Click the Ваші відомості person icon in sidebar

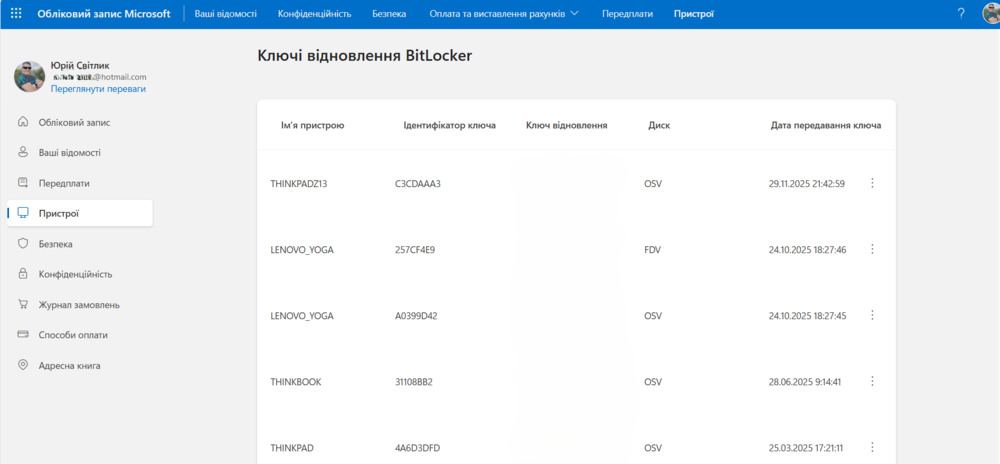pos(23,152)
